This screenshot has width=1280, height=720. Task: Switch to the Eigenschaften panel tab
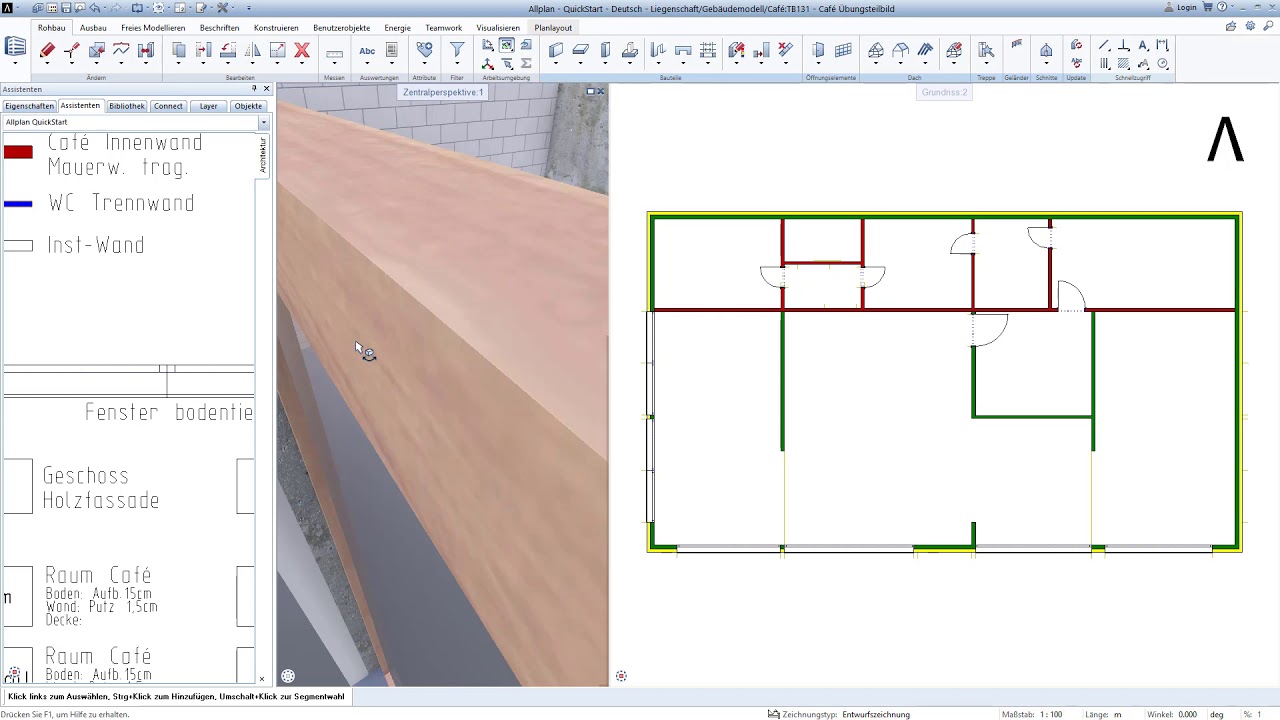pyautogui.click(x=29, y=106)
